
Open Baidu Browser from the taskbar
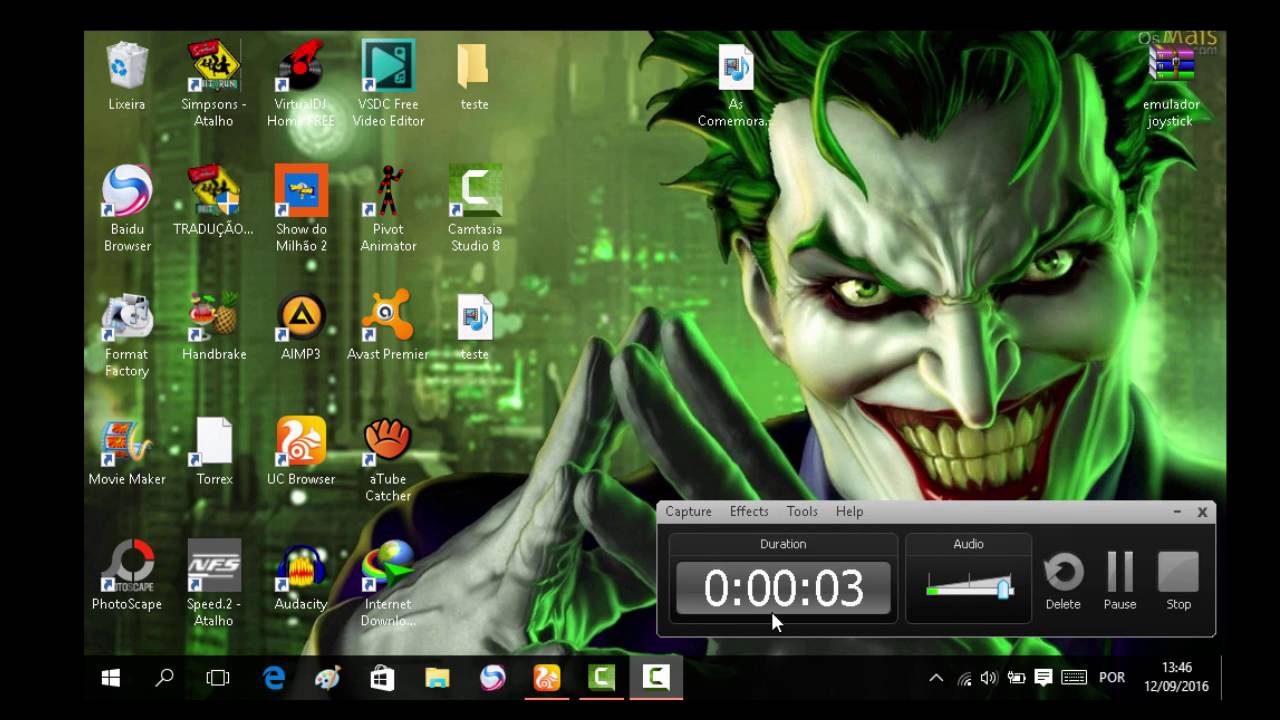[x=492, y=678]
